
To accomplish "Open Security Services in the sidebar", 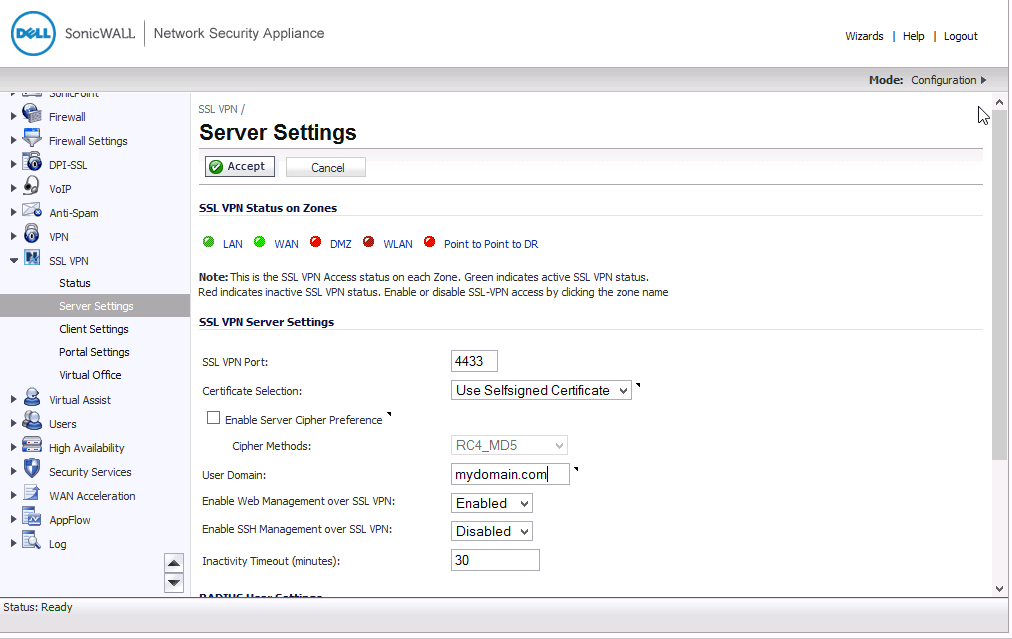I will (90, 472).
